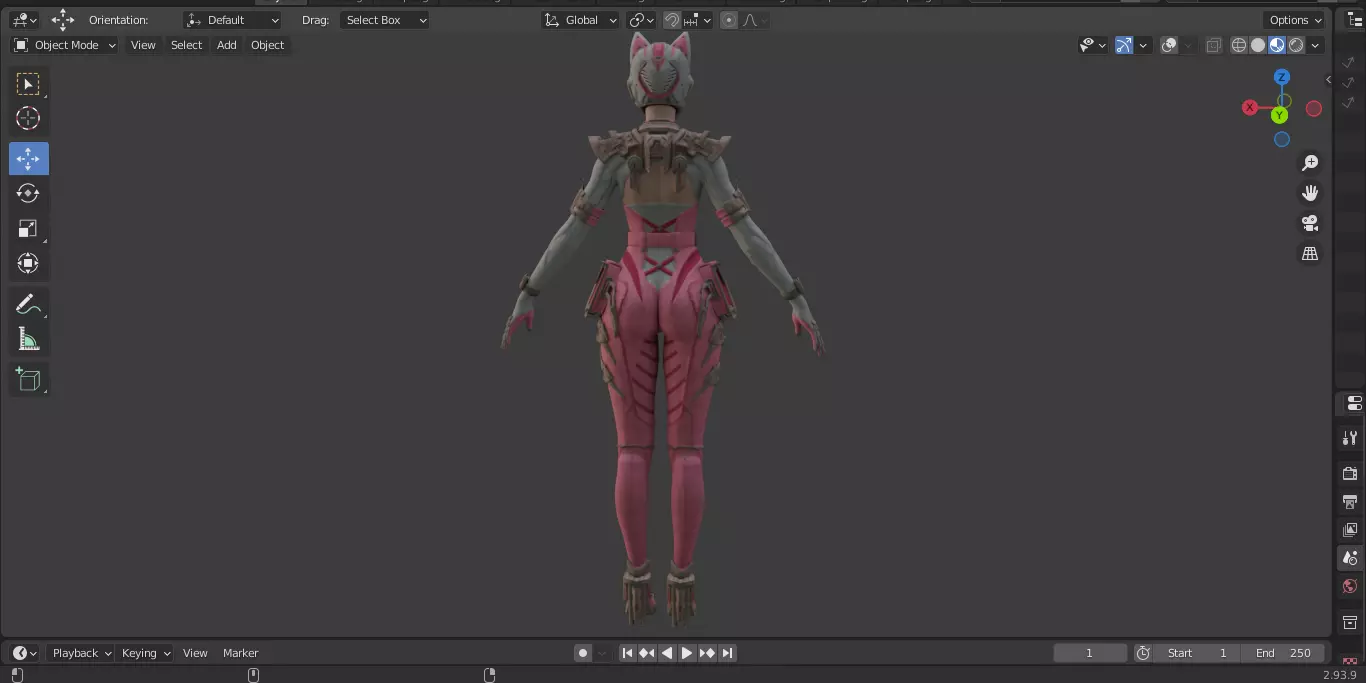Click the Pan view hand icon

1310,193
